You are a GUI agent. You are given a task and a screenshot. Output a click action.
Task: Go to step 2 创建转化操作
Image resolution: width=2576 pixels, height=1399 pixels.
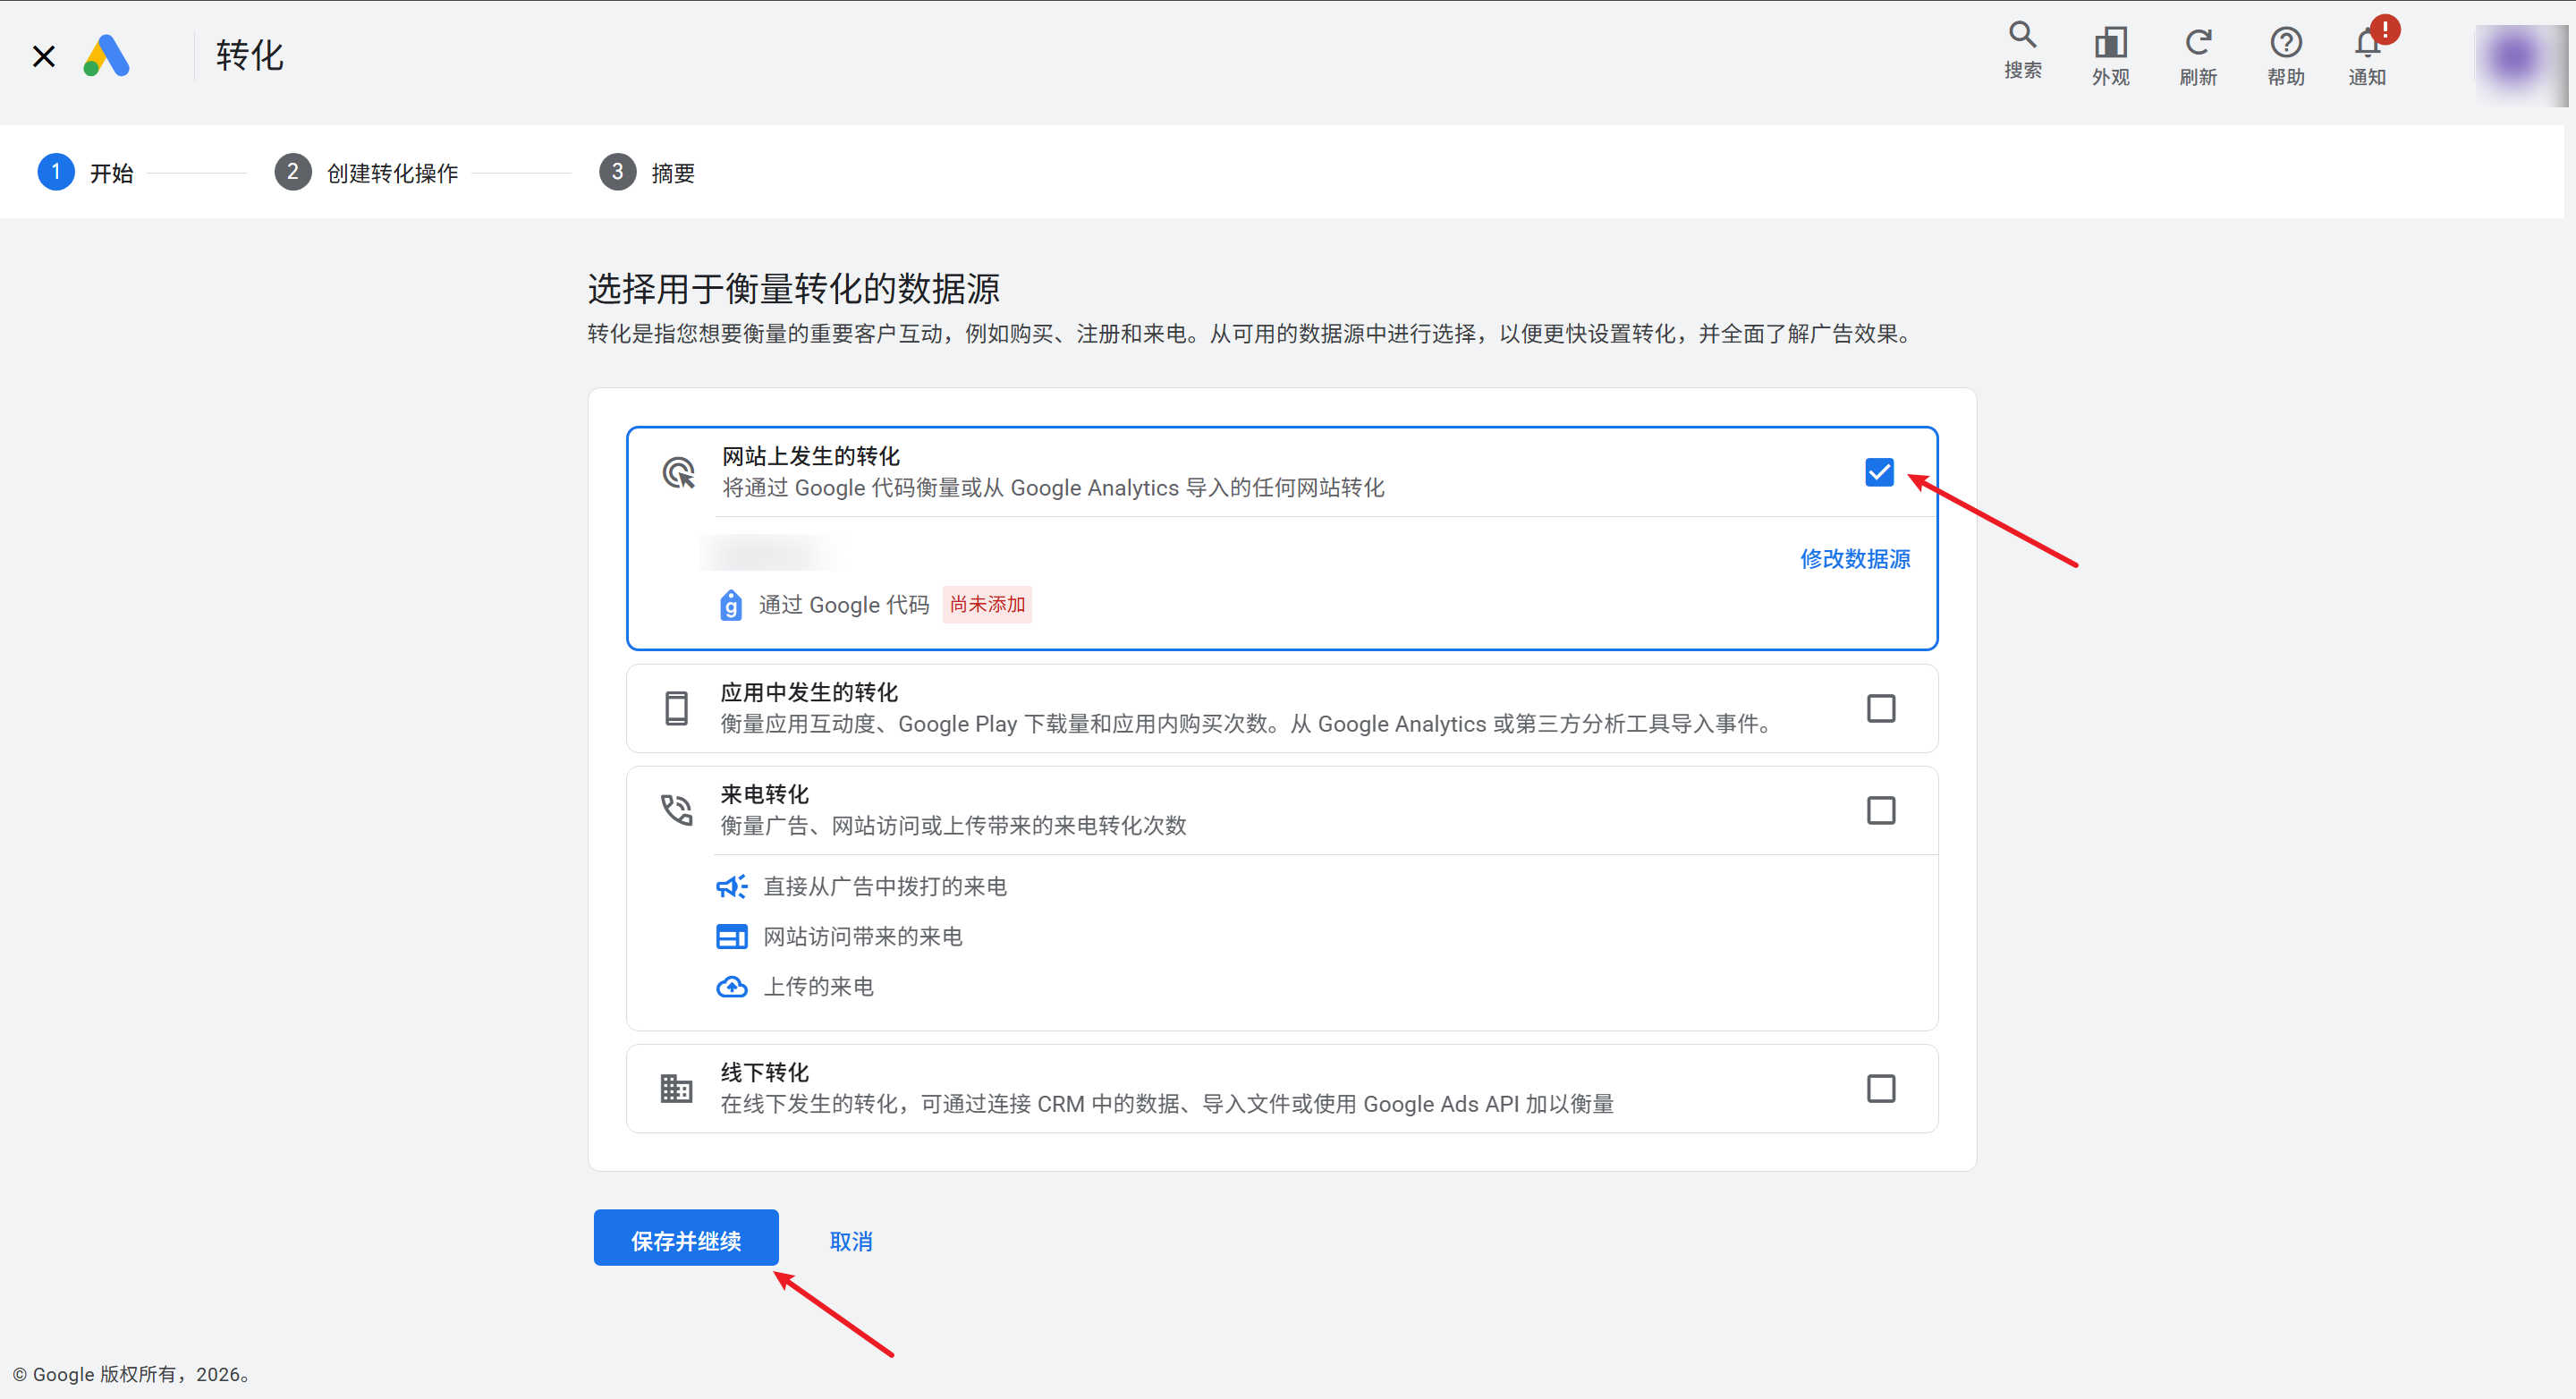366,173
